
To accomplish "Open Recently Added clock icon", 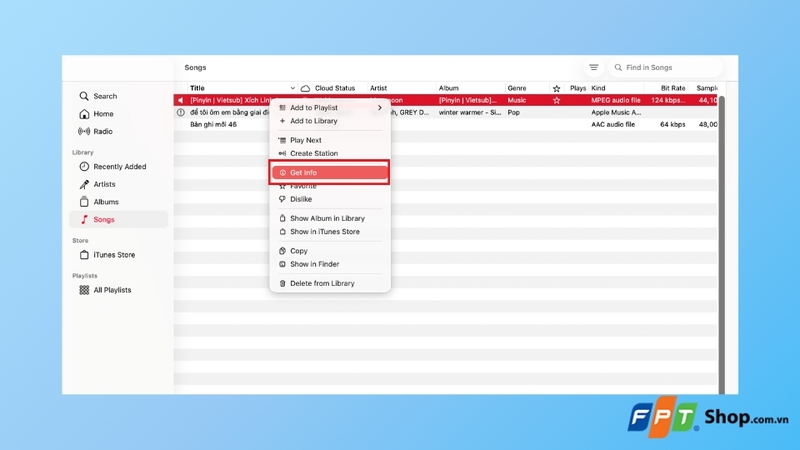I will 84,166.
